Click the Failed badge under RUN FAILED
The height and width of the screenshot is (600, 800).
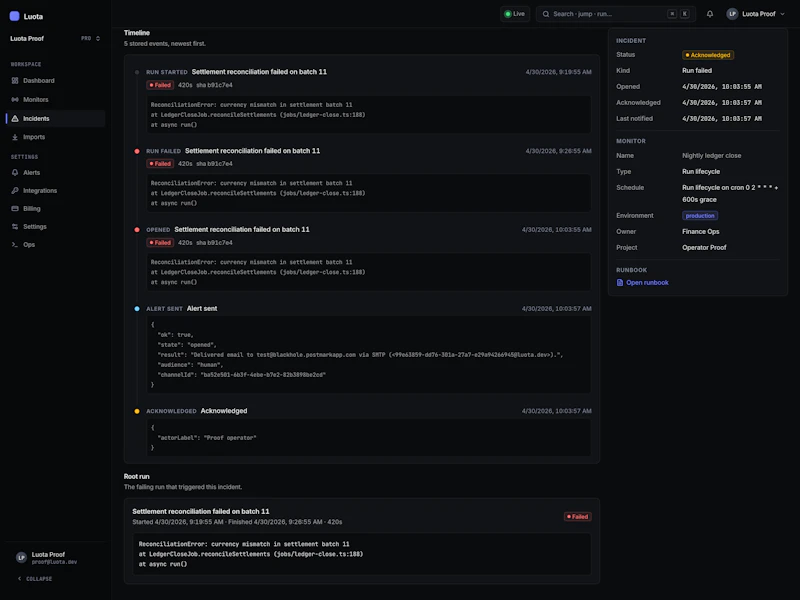[x=160, y=164]
